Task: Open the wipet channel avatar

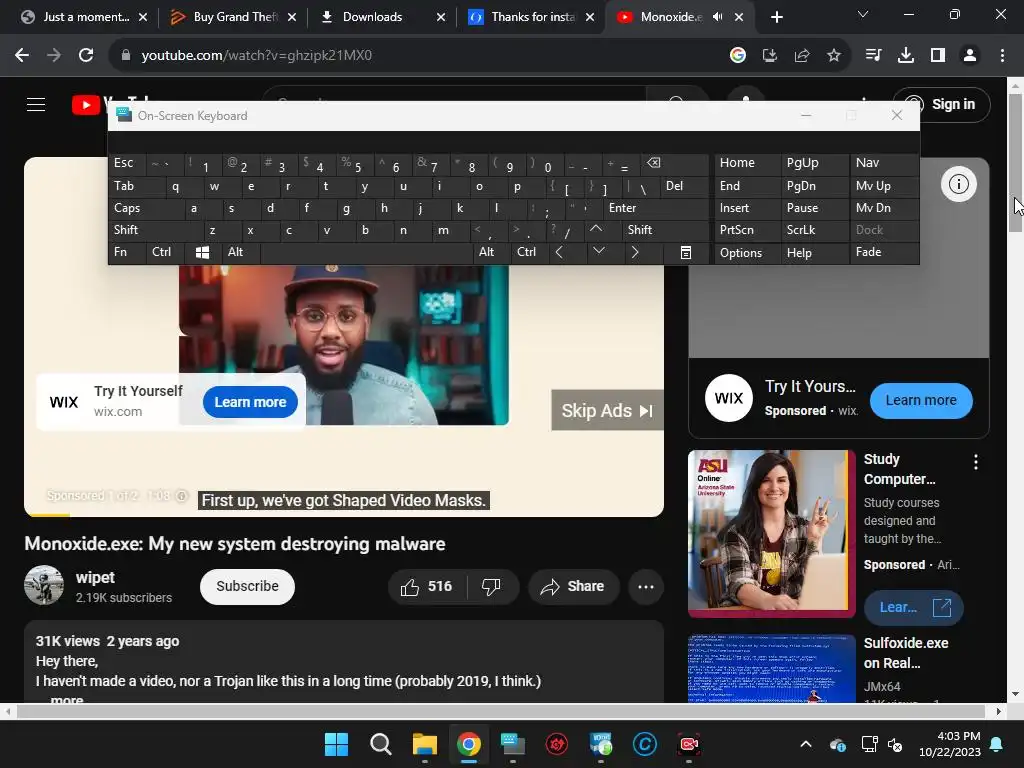Action: (x=44, y=585)
